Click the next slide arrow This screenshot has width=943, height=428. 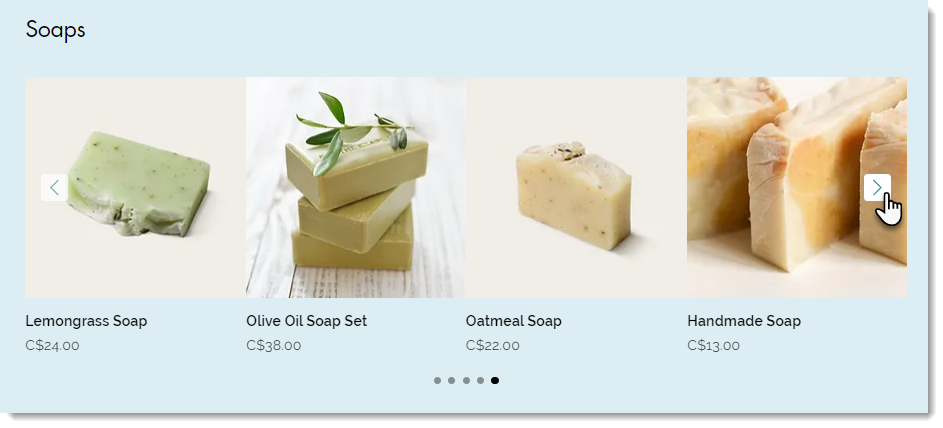(877, 188)
